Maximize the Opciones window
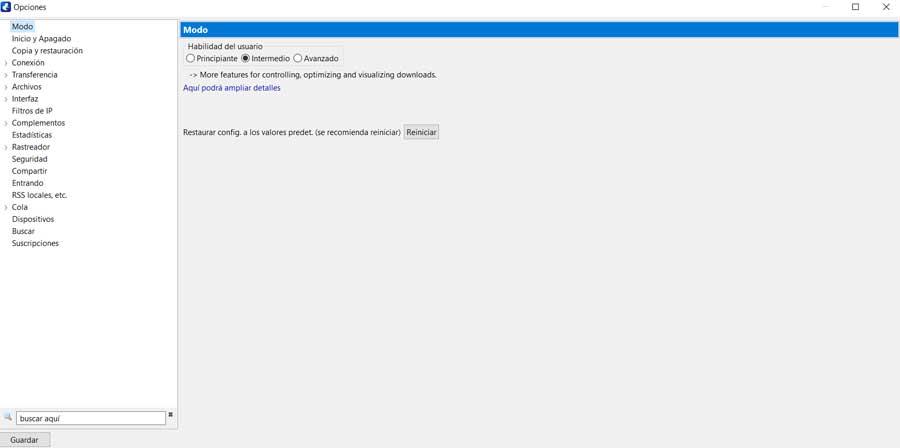The height and width of the screenshot is (448, 900). pyautogui.click(x=855, y=7)
